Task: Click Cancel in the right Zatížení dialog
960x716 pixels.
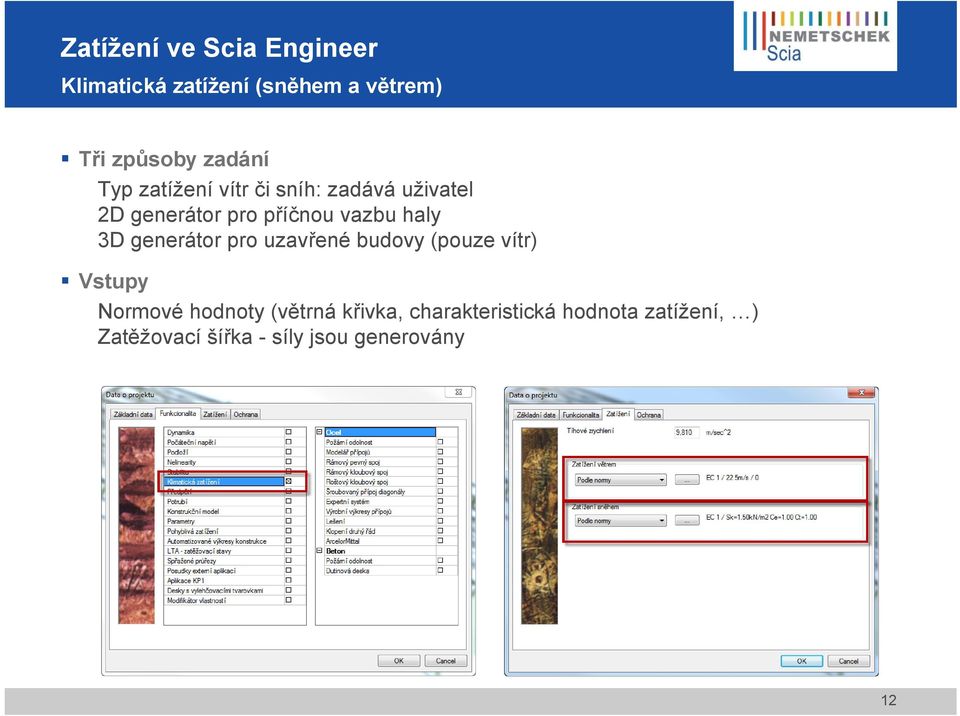Action: click(849, 661)
